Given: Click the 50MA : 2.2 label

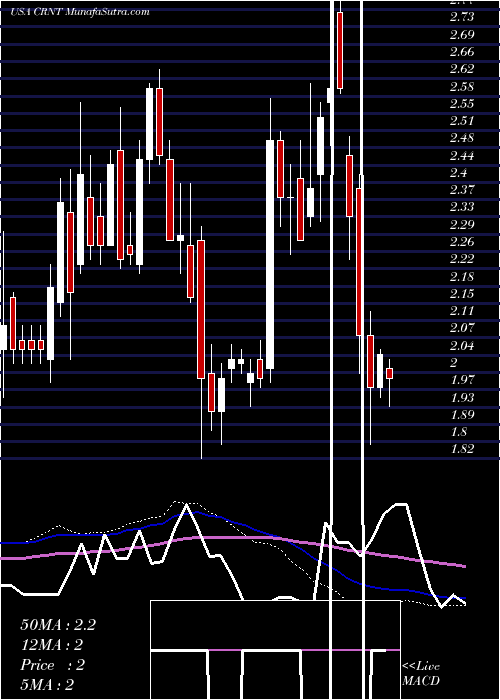Looking at the screenshot, I should coord(58,625).
